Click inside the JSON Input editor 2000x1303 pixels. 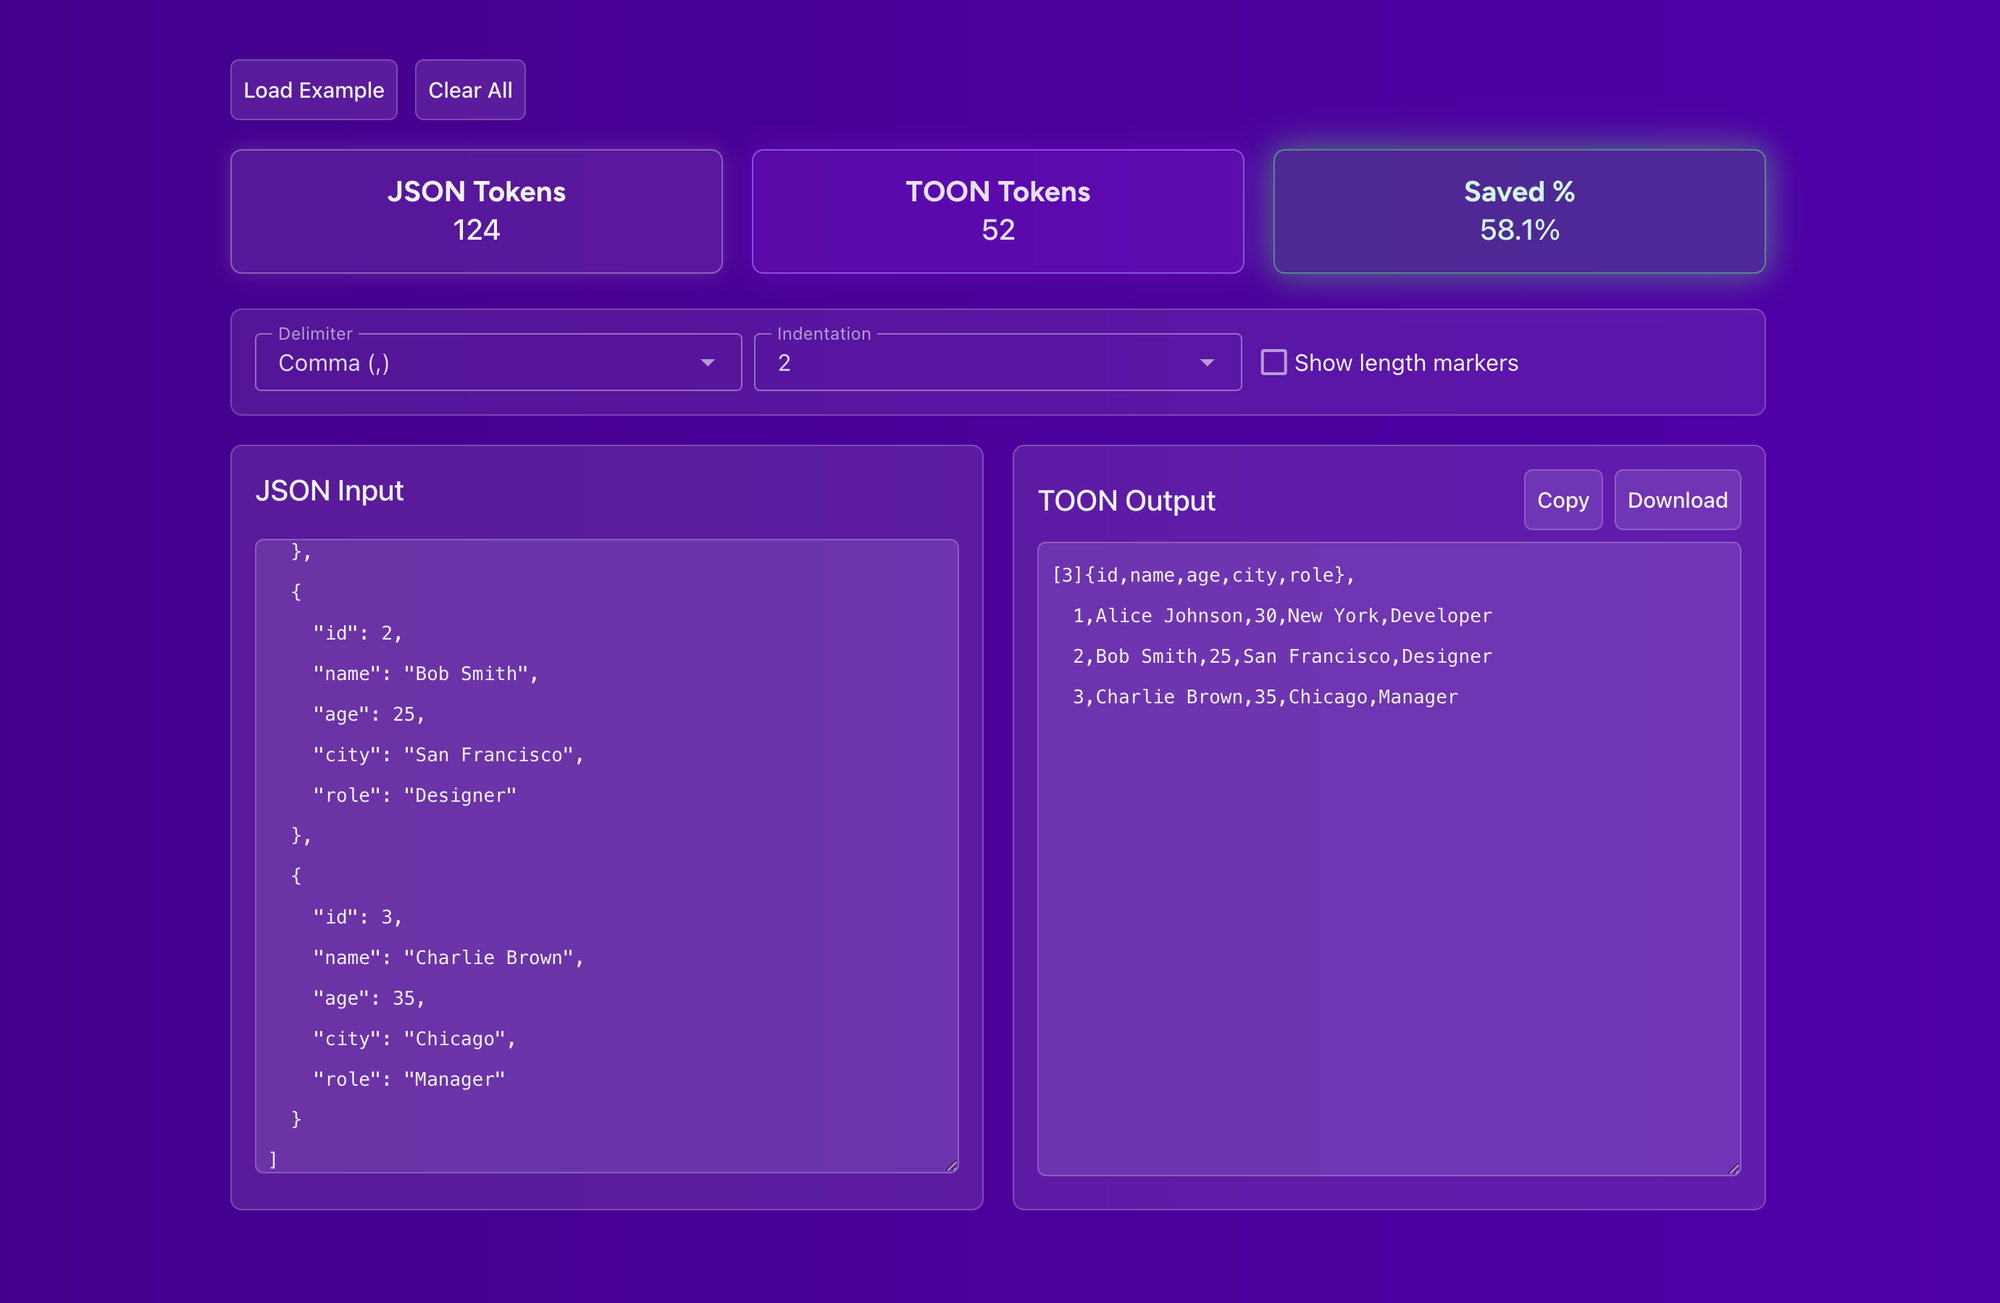pos(605,850)
